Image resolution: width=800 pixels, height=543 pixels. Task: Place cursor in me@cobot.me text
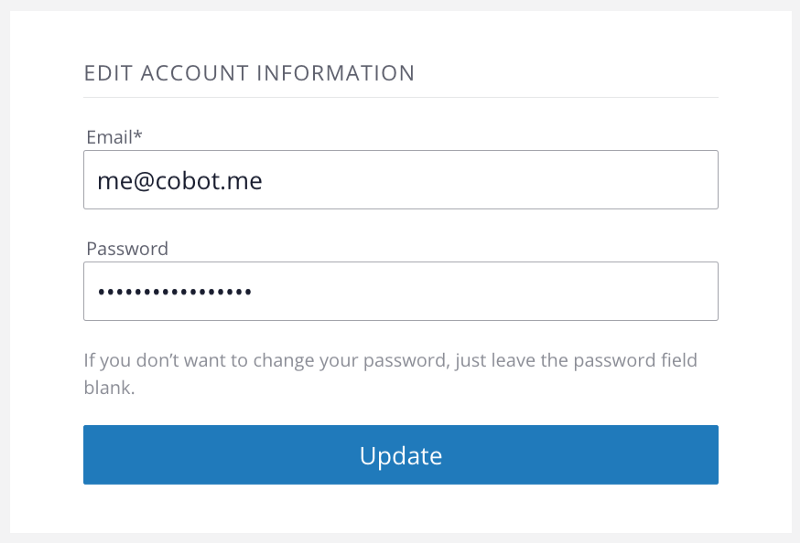tap(180, 181)
